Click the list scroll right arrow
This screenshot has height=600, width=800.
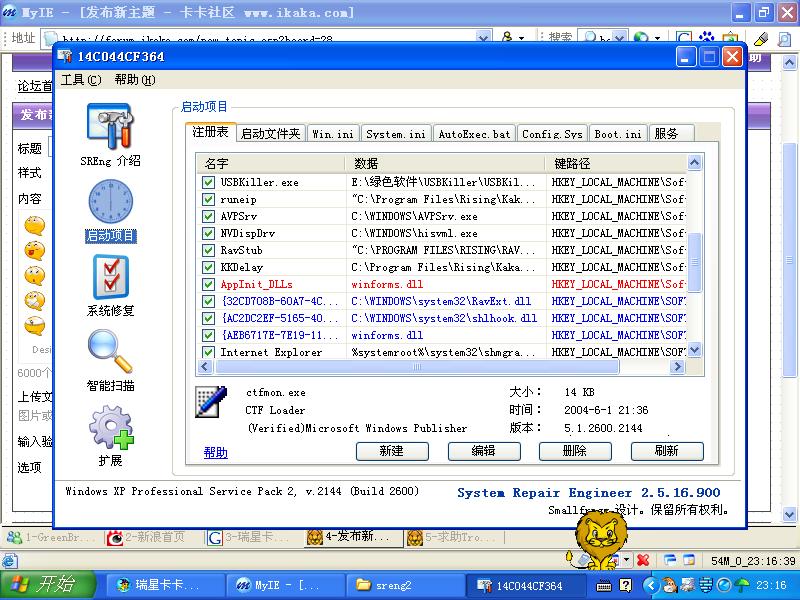pyautogui.click(x=678, y=366)
